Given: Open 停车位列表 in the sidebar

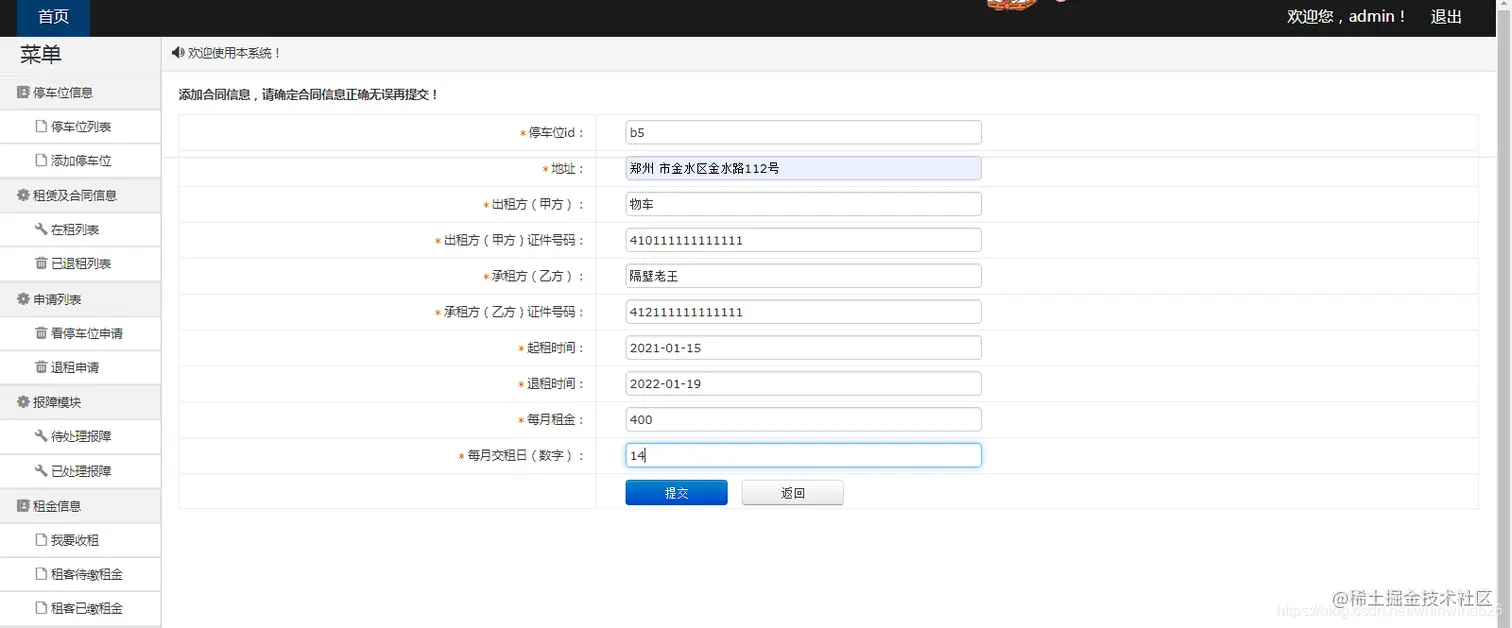Looking at the screenshot, I should pyautogui.click(x=80, y=127).
